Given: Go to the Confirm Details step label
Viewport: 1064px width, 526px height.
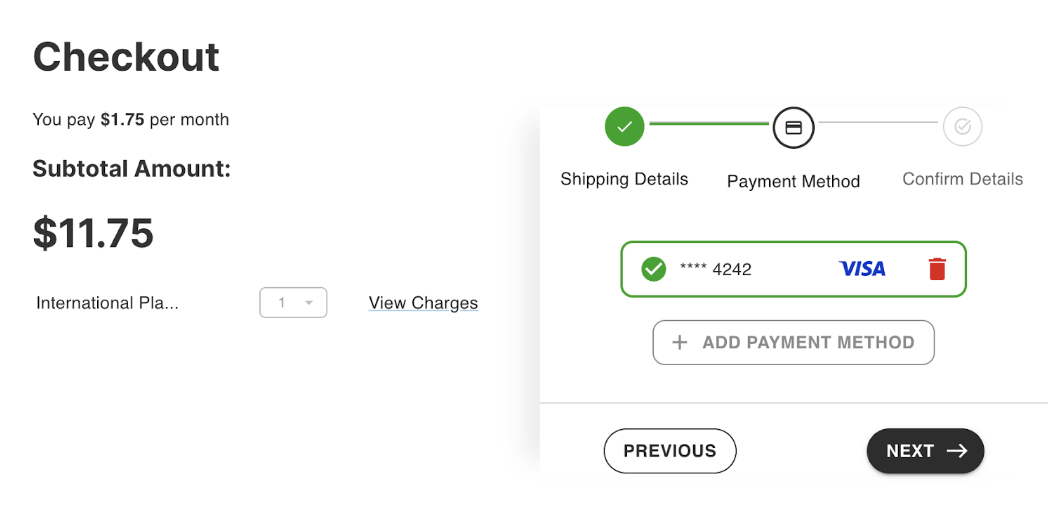Looking at the screenshot, I should pyautogui.click(x=962, y=179).
